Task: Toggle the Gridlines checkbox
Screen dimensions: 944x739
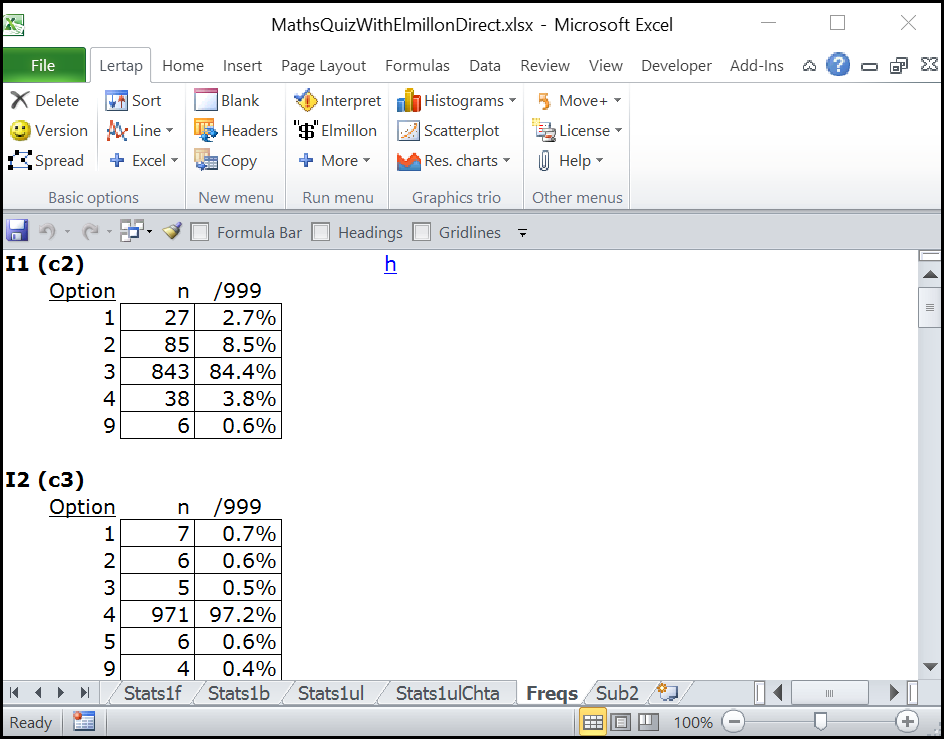Action: pyautogui.click(x=422, y=232)
